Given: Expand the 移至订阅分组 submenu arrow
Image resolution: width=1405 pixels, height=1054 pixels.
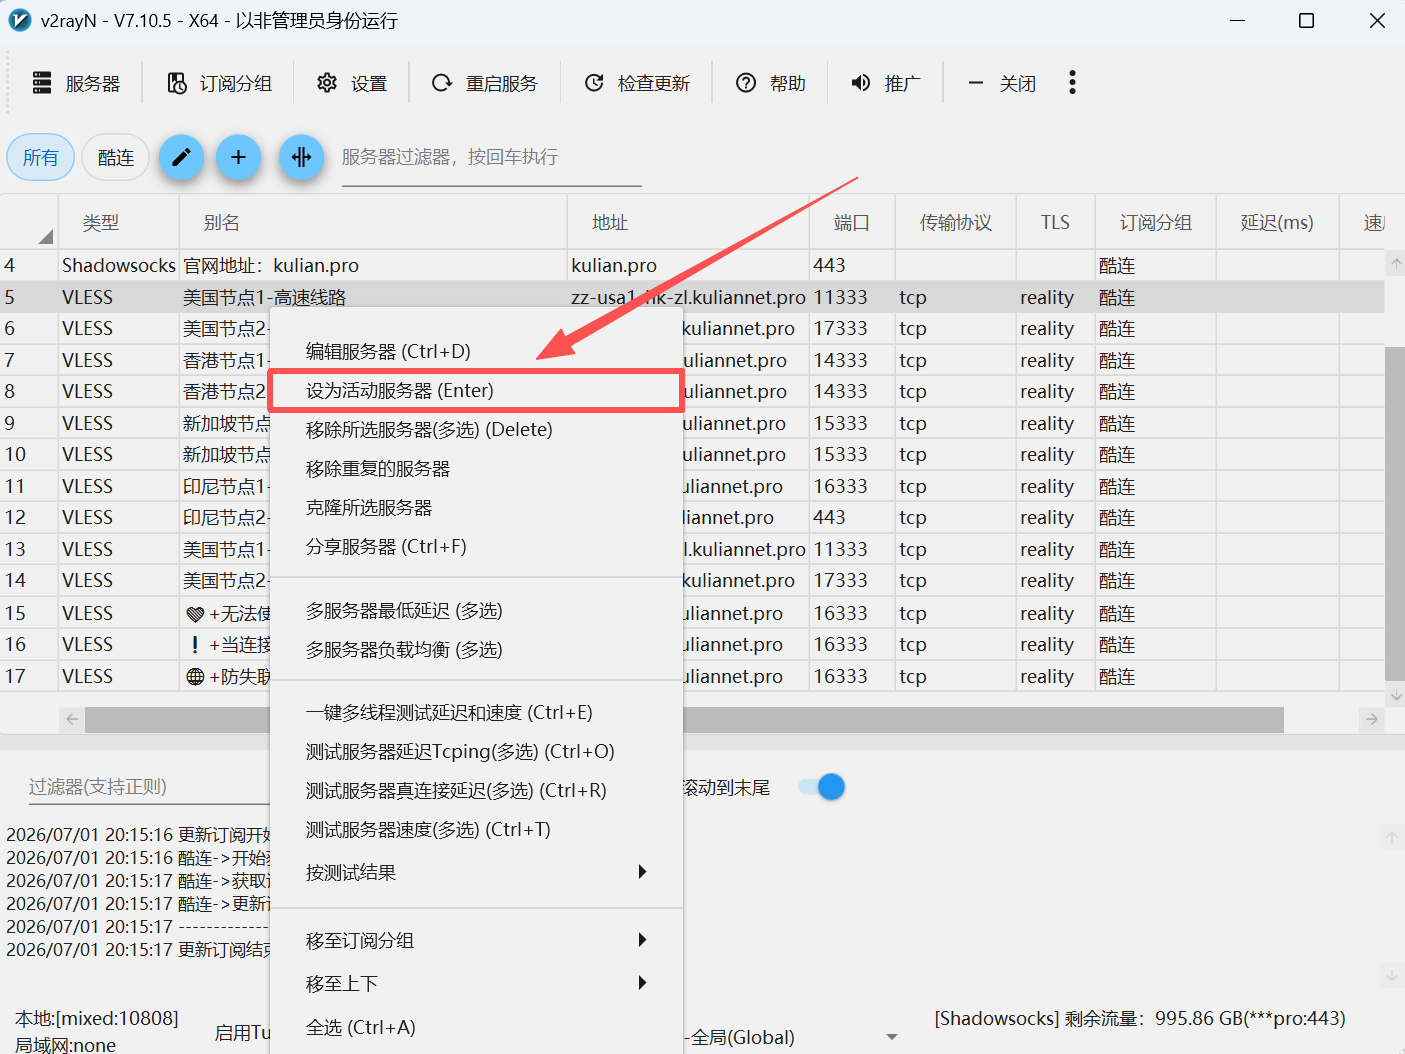Looking at the screenshot, I should point(643,940).
